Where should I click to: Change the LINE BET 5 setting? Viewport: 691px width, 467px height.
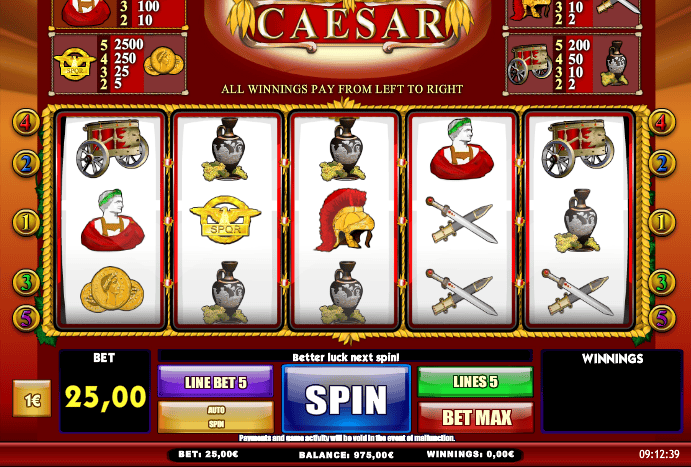[x=215, y=382]
